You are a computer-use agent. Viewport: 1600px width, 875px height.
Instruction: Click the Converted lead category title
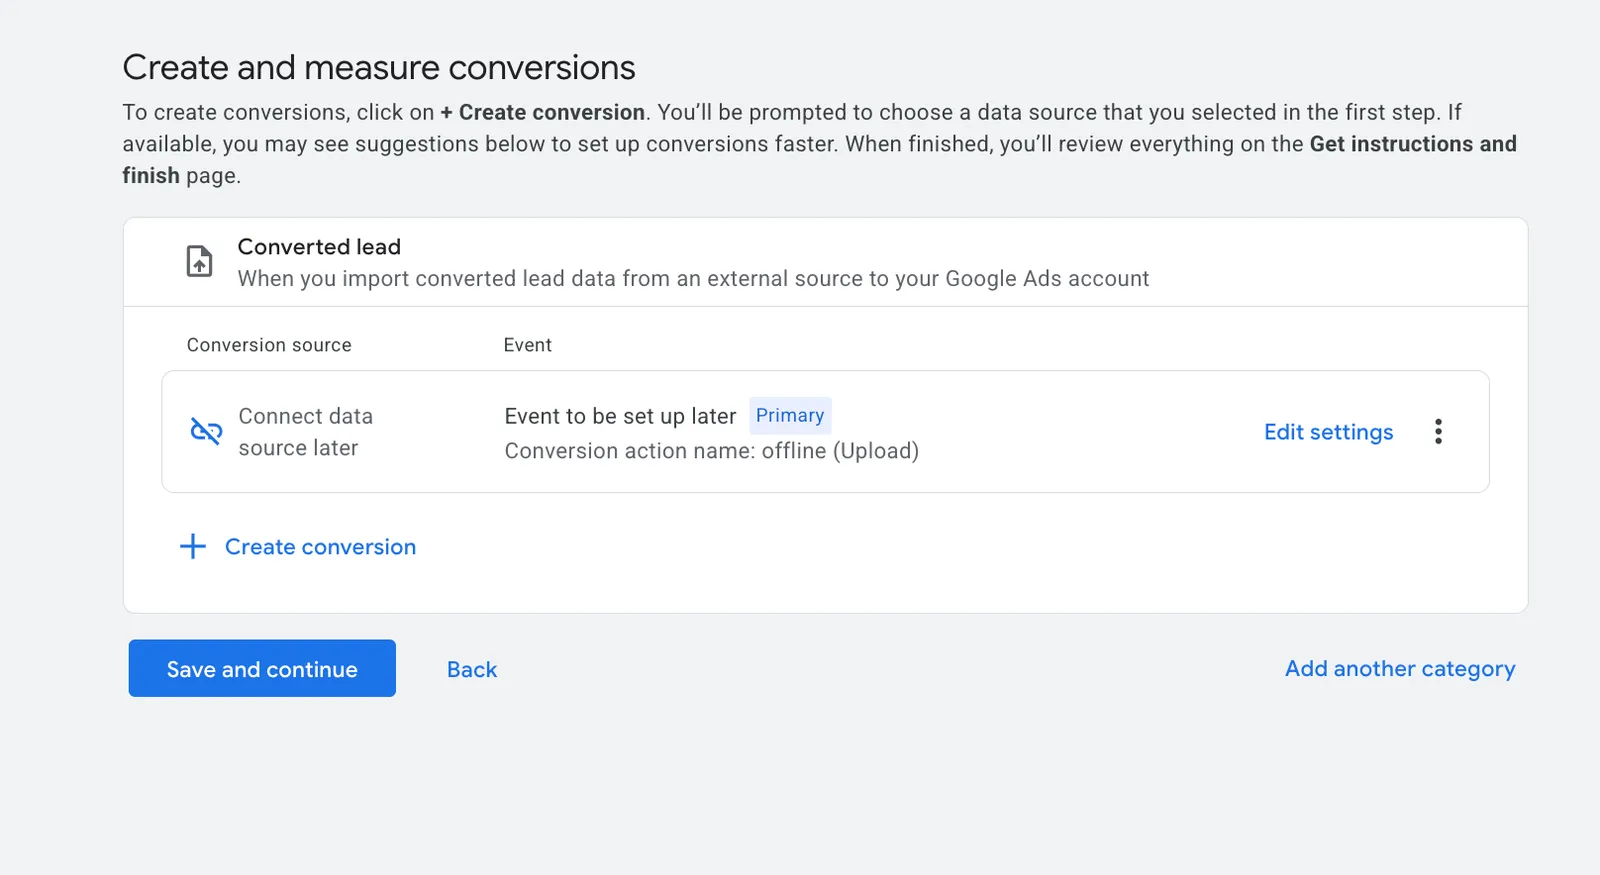(x=319, y=247)
